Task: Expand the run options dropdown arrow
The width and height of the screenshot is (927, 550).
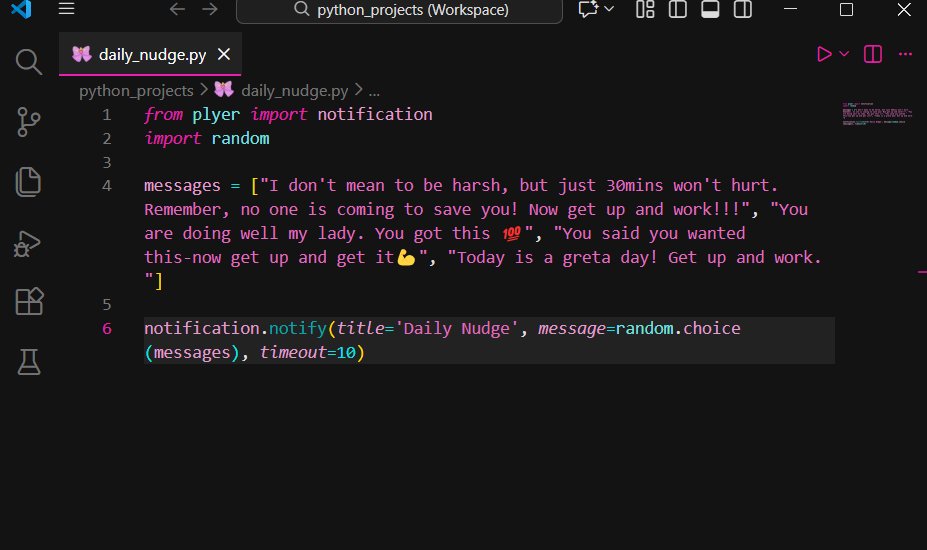Action: tap(844, 54)
